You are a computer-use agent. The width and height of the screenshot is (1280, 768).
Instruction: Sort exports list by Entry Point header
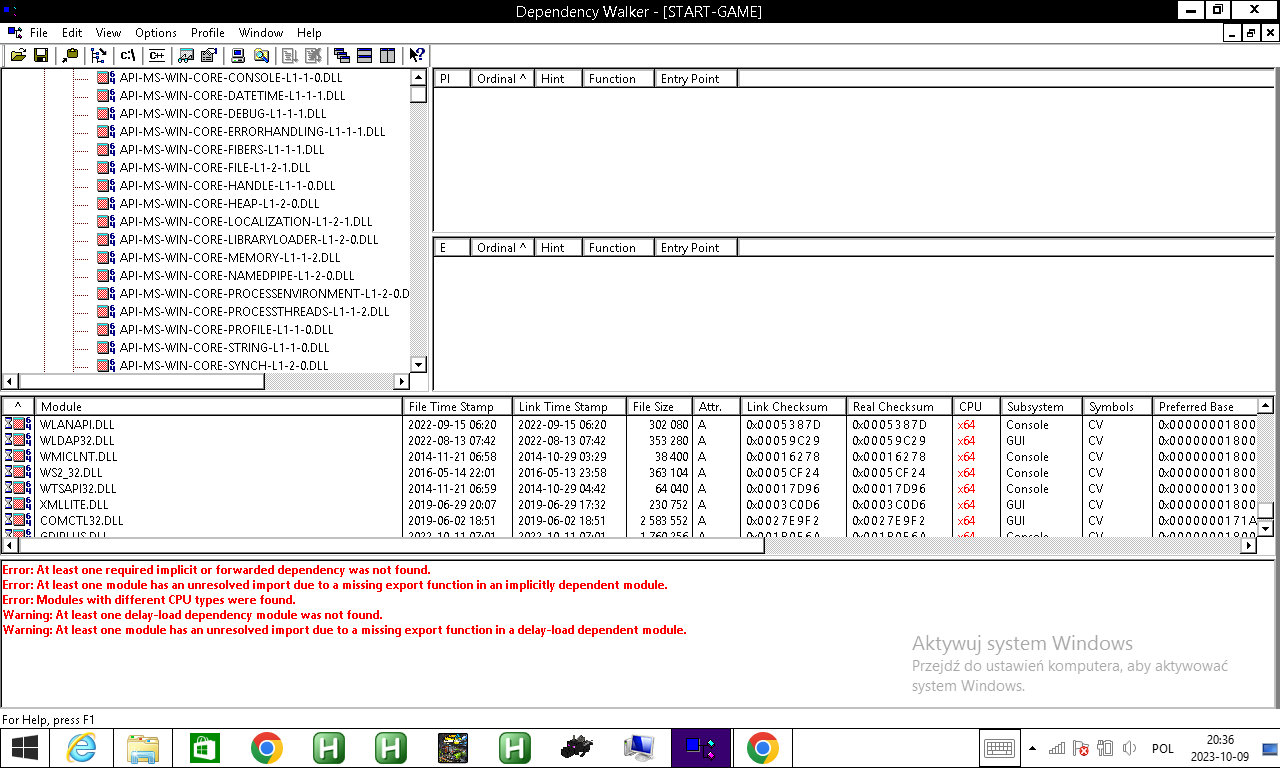click(x=696, y=247)
